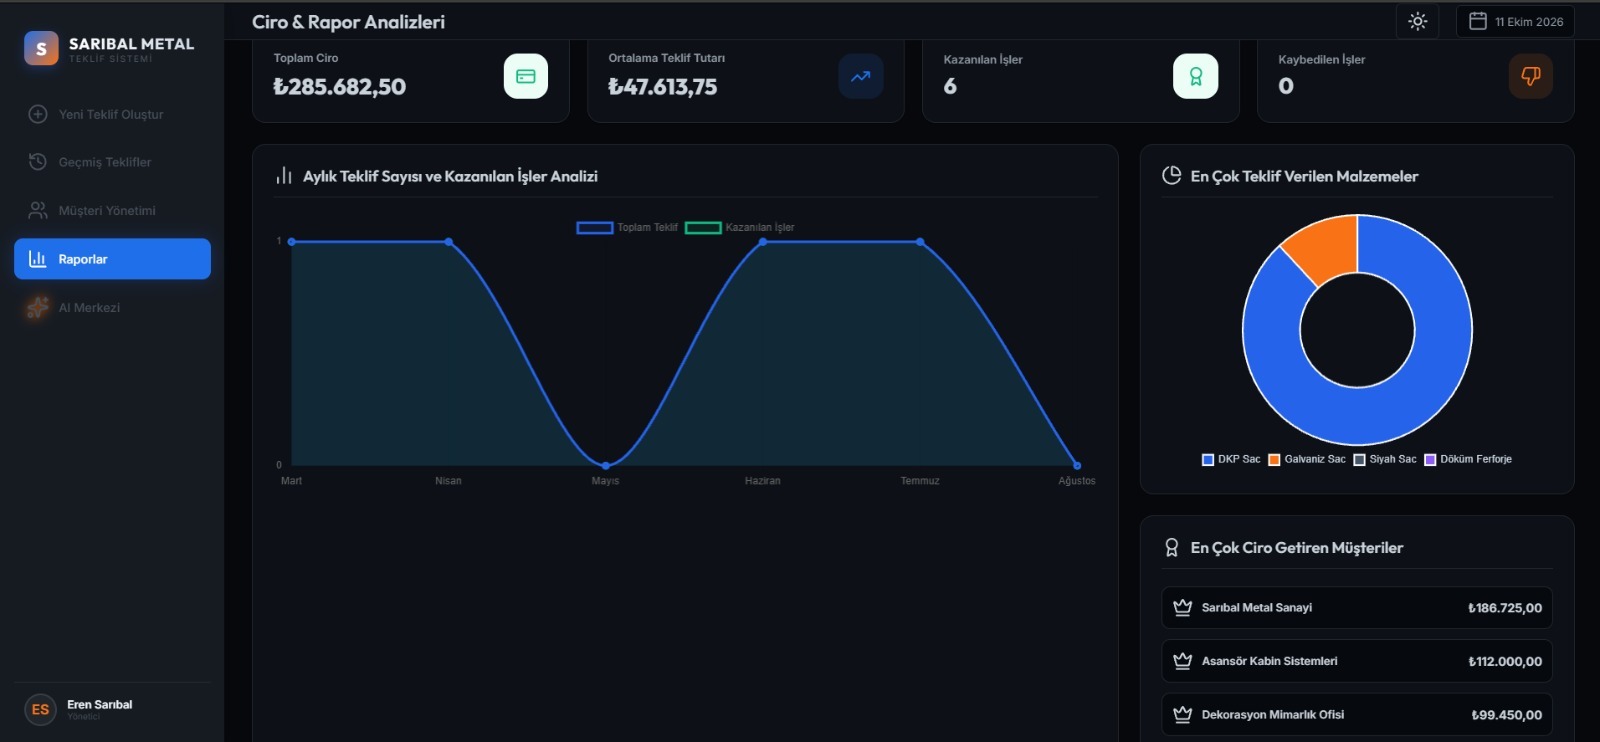The width and height of the screenshot is (1600, 742).
Task: Open AI Merkezi from the sidebar
Action: click(112, 307)
